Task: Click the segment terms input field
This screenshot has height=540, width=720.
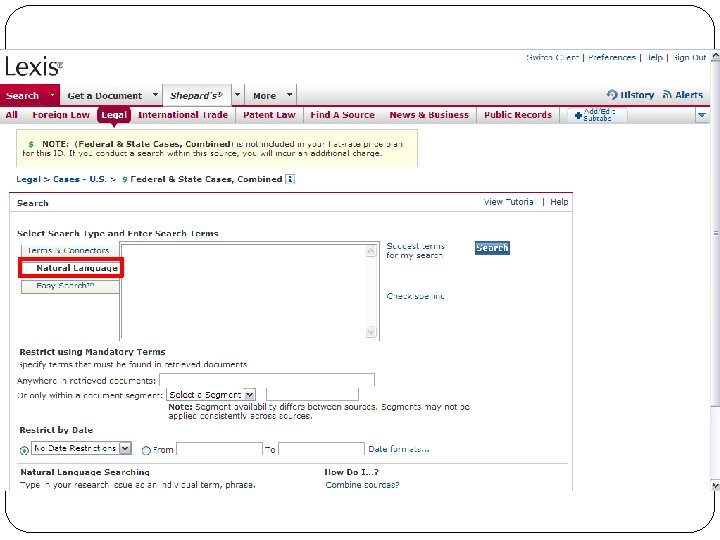Action: click(312, 394)
